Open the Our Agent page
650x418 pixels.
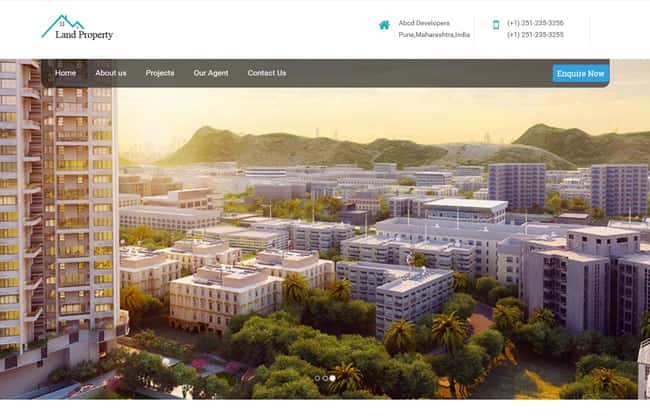coord(211,73)
